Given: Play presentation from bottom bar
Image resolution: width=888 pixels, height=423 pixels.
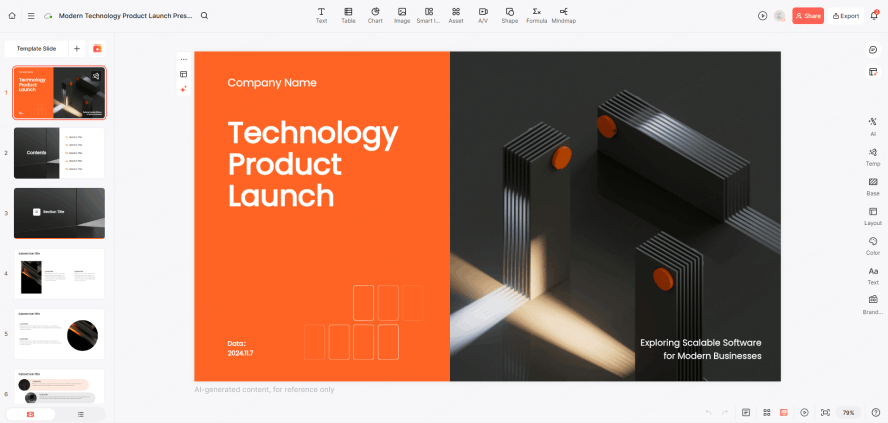Looking at the screenshot, I should [x=804, y=412].
